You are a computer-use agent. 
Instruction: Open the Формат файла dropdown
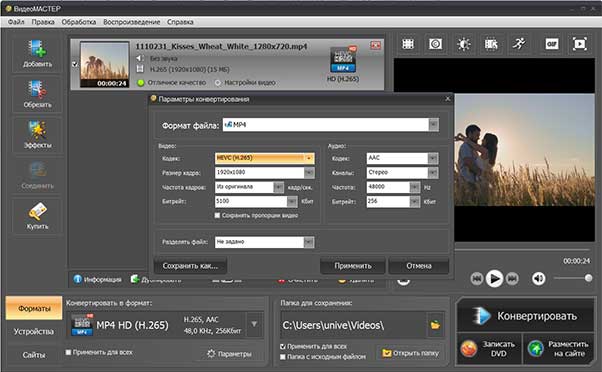pos(434,124)
